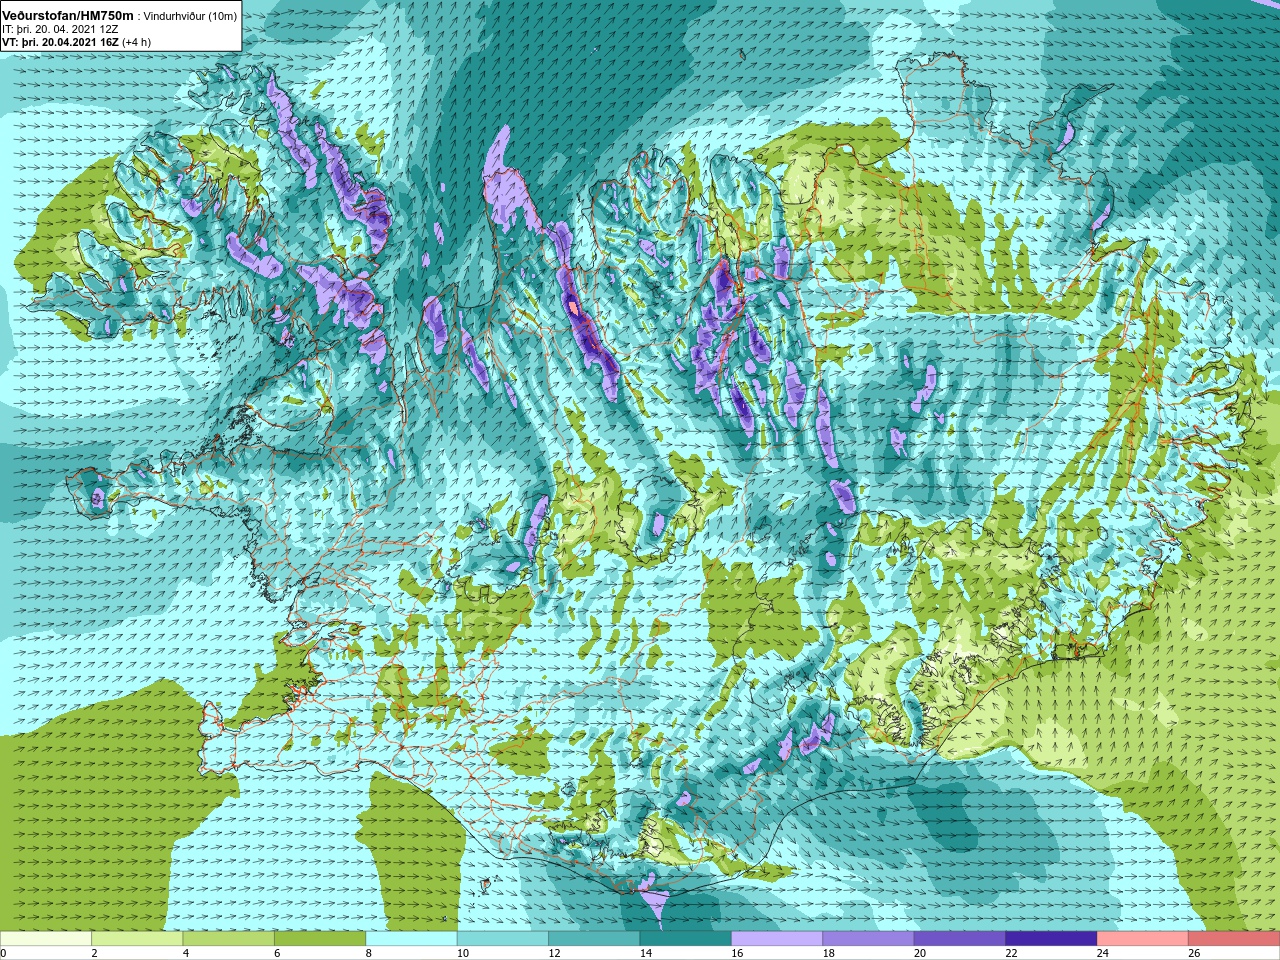Click the salmon legend swatch above 26
The image size is (1280, 960).
point(1234,939)
